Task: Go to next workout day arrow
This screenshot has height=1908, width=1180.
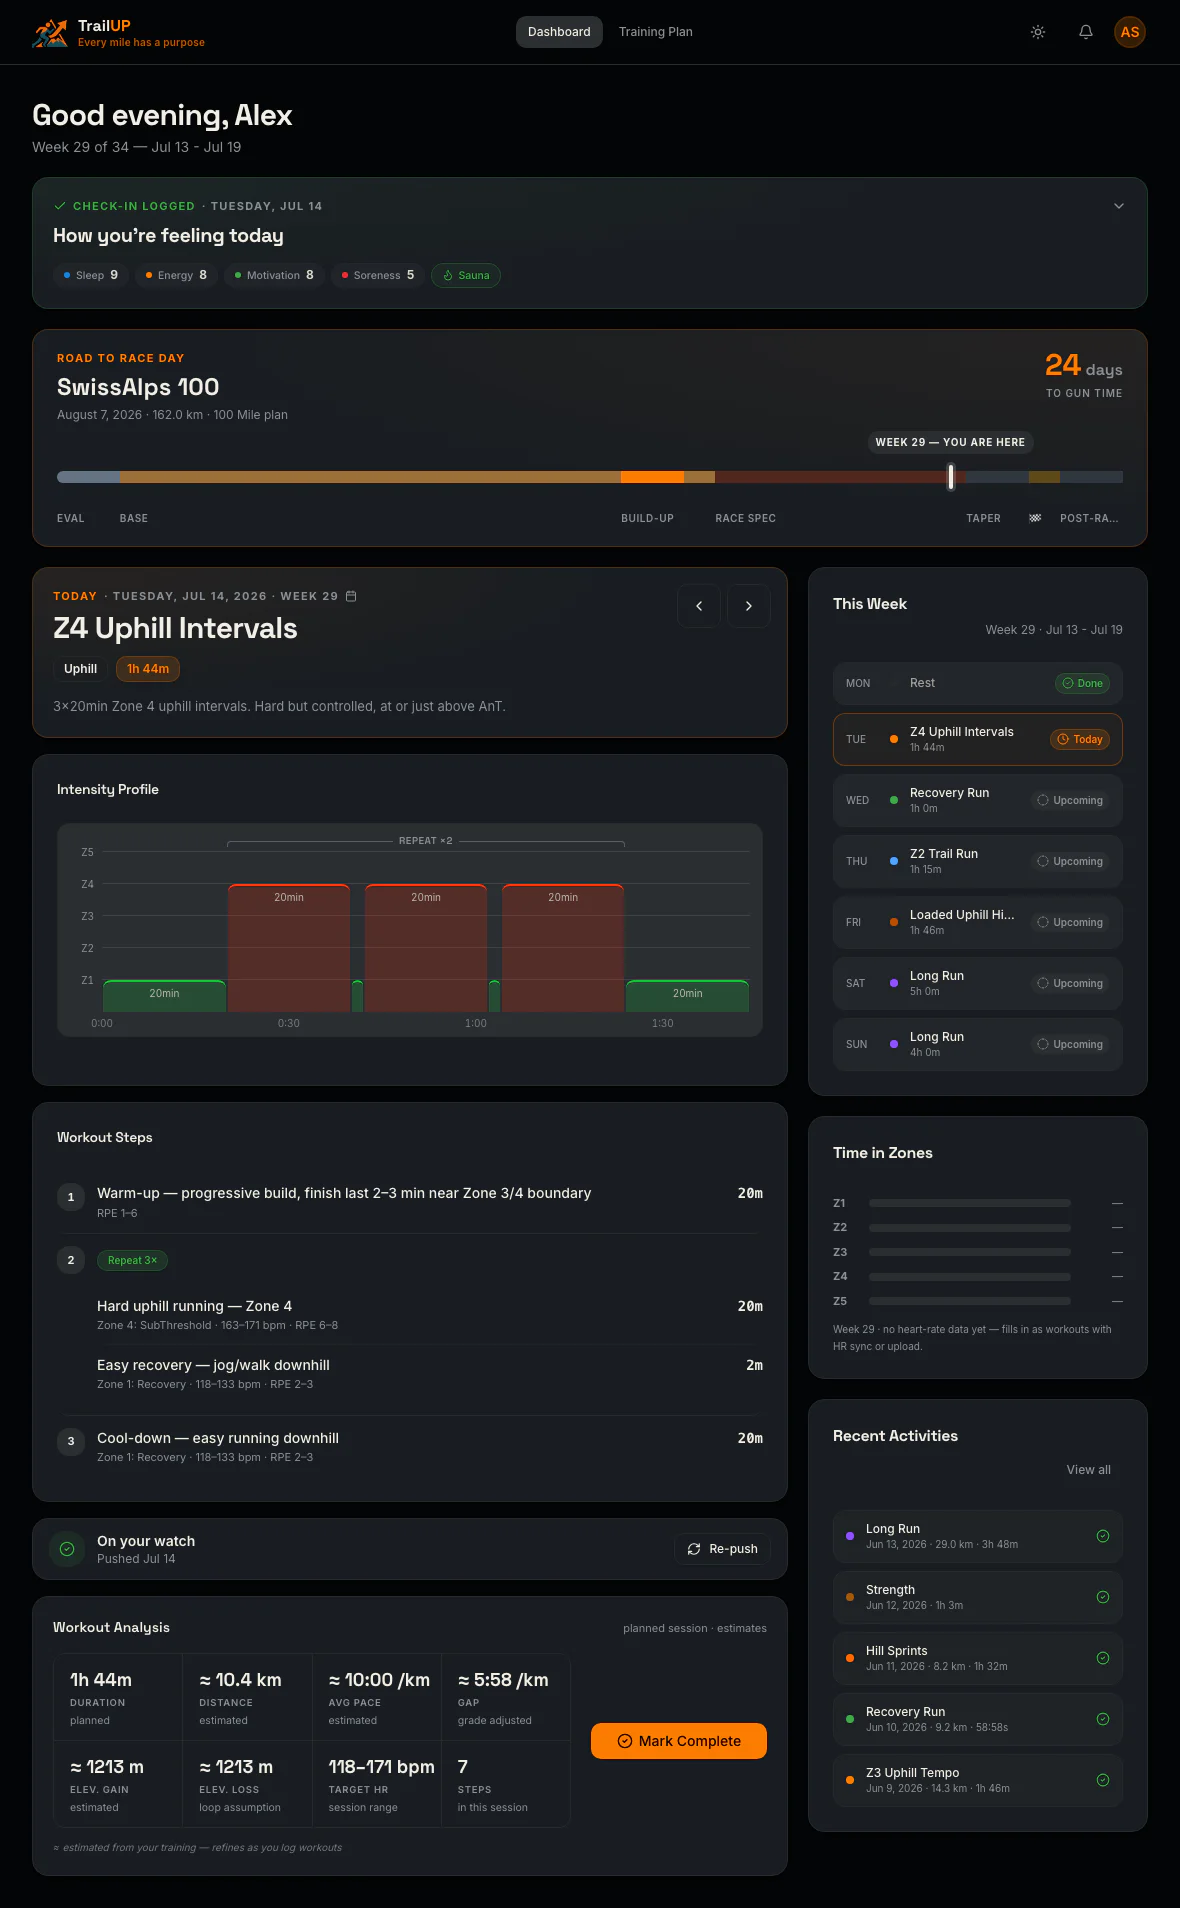Action: (x=749, y=606)
